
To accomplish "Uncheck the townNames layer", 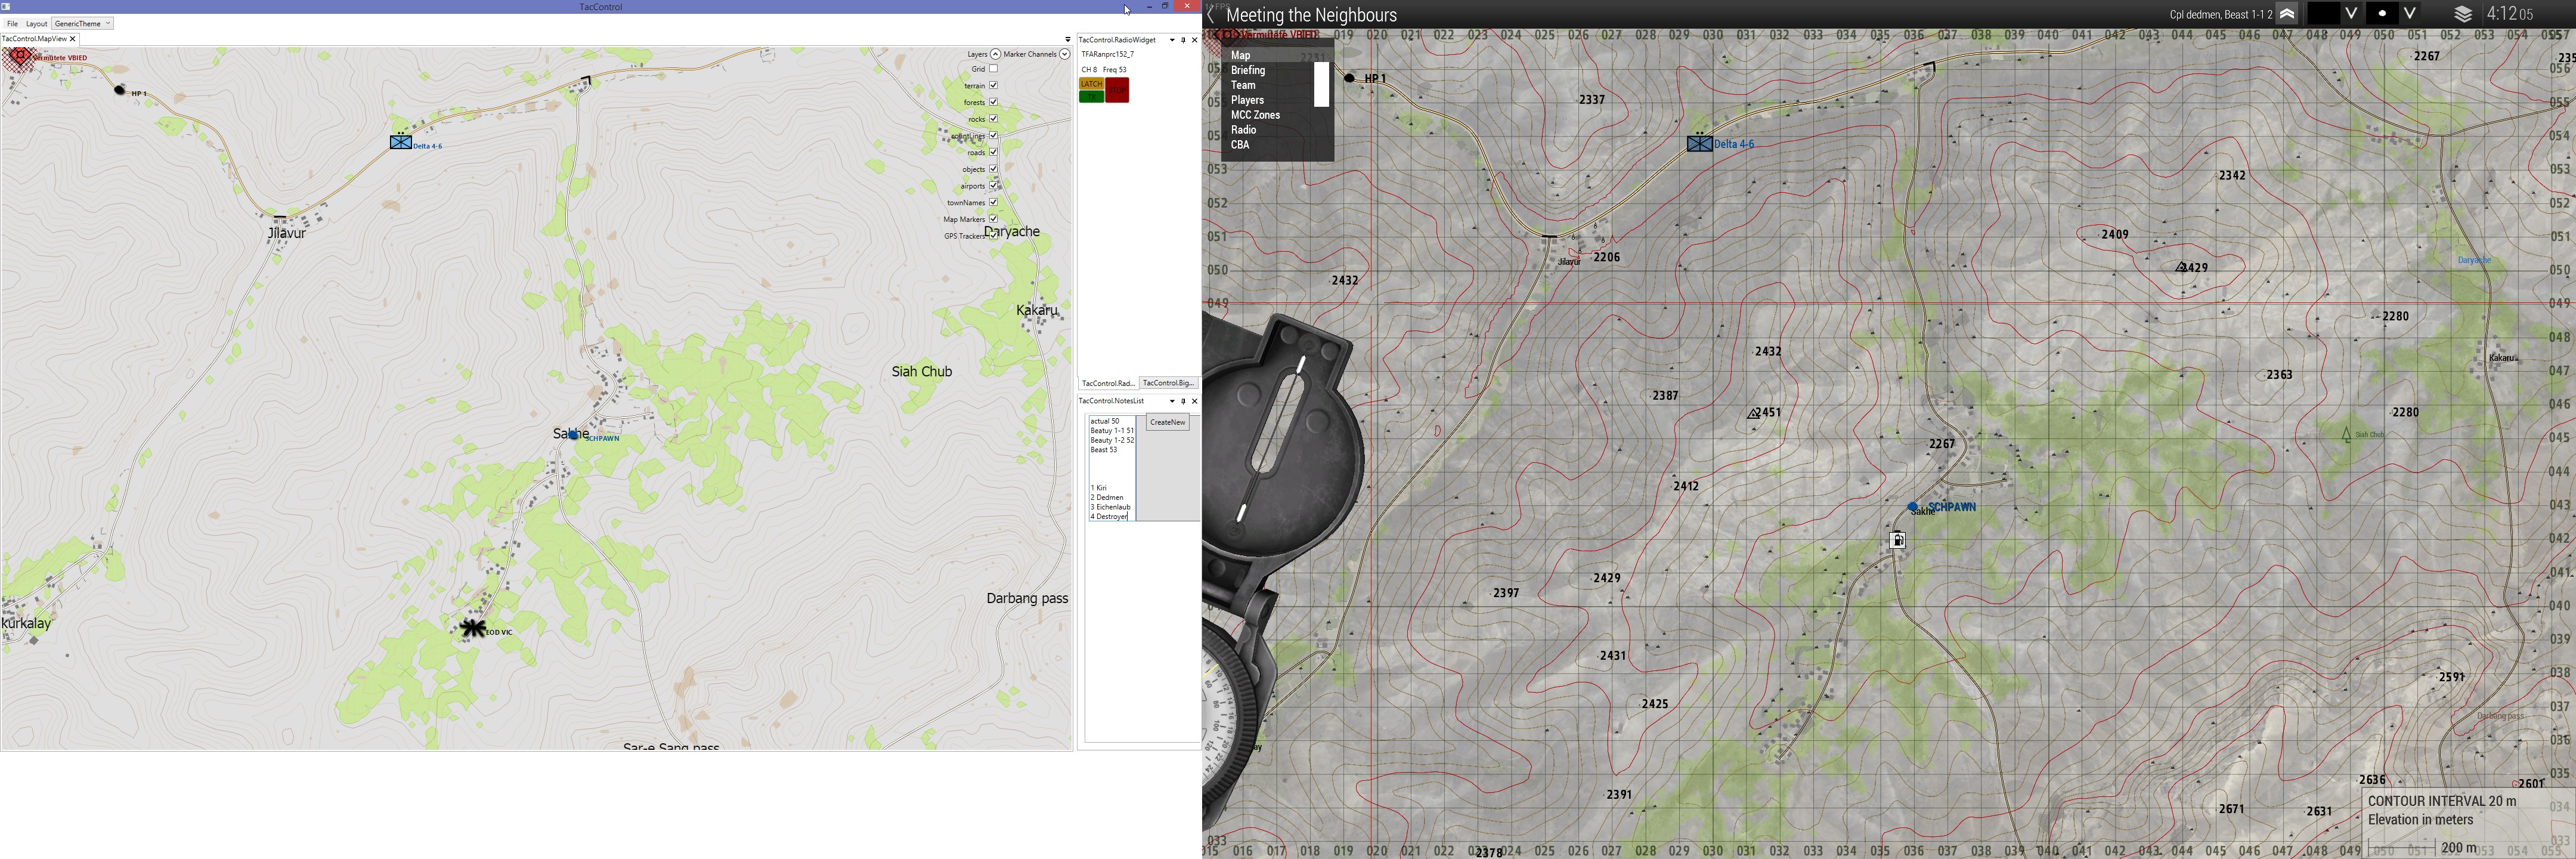I will coord(993,202).
